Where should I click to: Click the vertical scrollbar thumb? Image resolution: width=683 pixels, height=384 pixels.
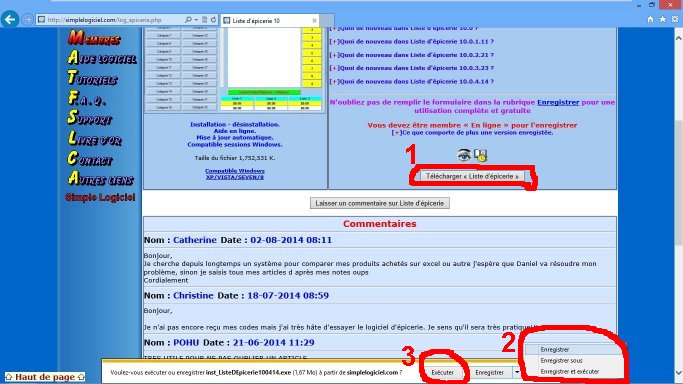coord(678,182)
